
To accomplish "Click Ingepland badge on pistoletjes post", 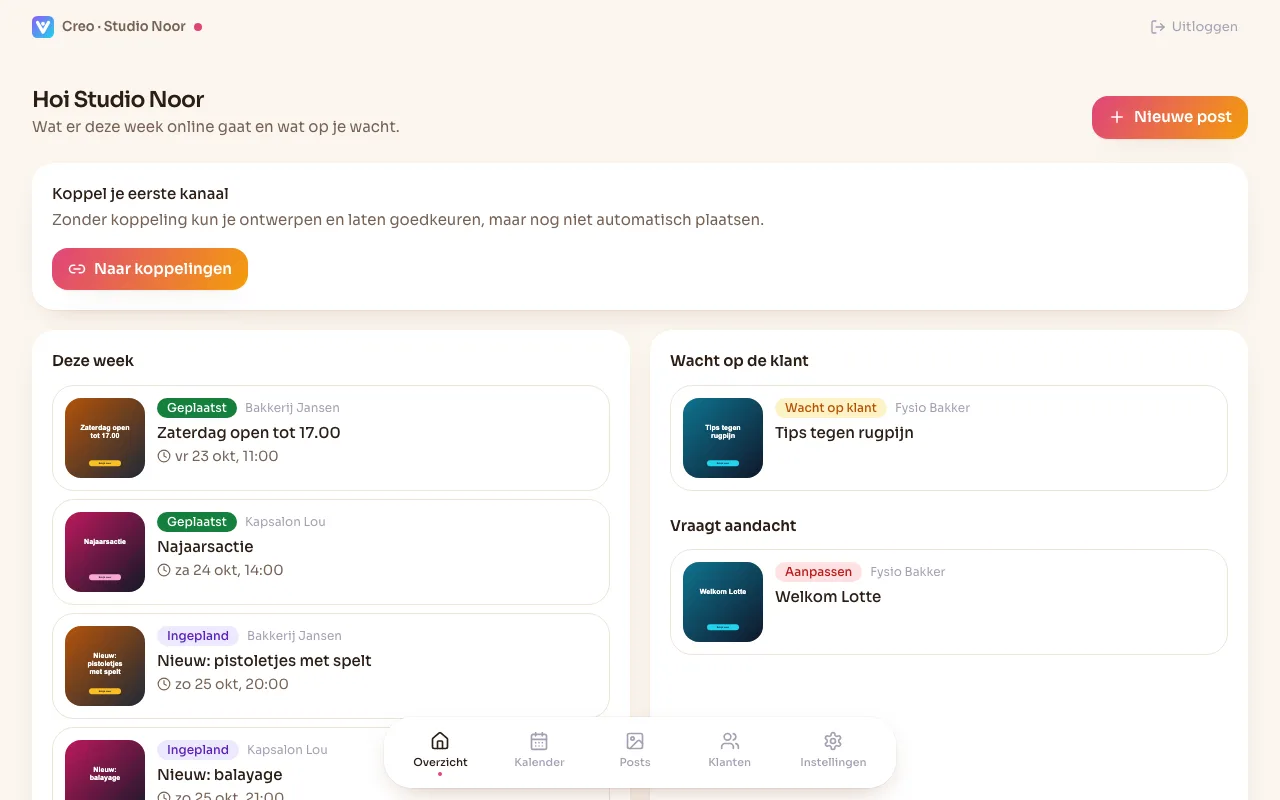I will 198,636.
